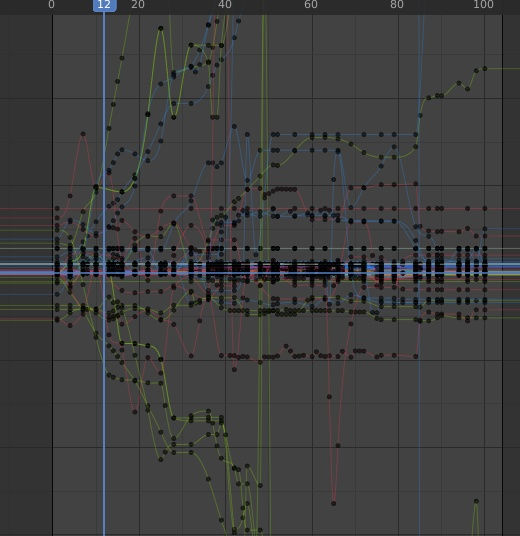This screenshot has width=520, height=536.
Task: Click frame 80 on the timeline ruler
Action: (x=397, y=5)
